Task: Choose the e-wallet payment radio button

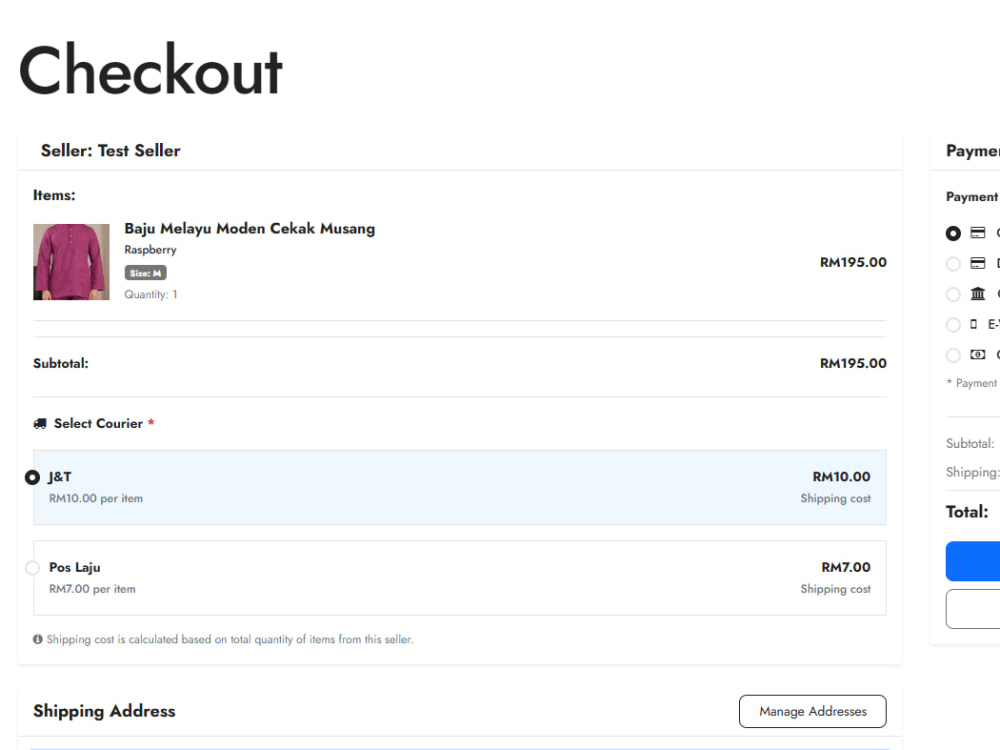Action: [953, 325]
